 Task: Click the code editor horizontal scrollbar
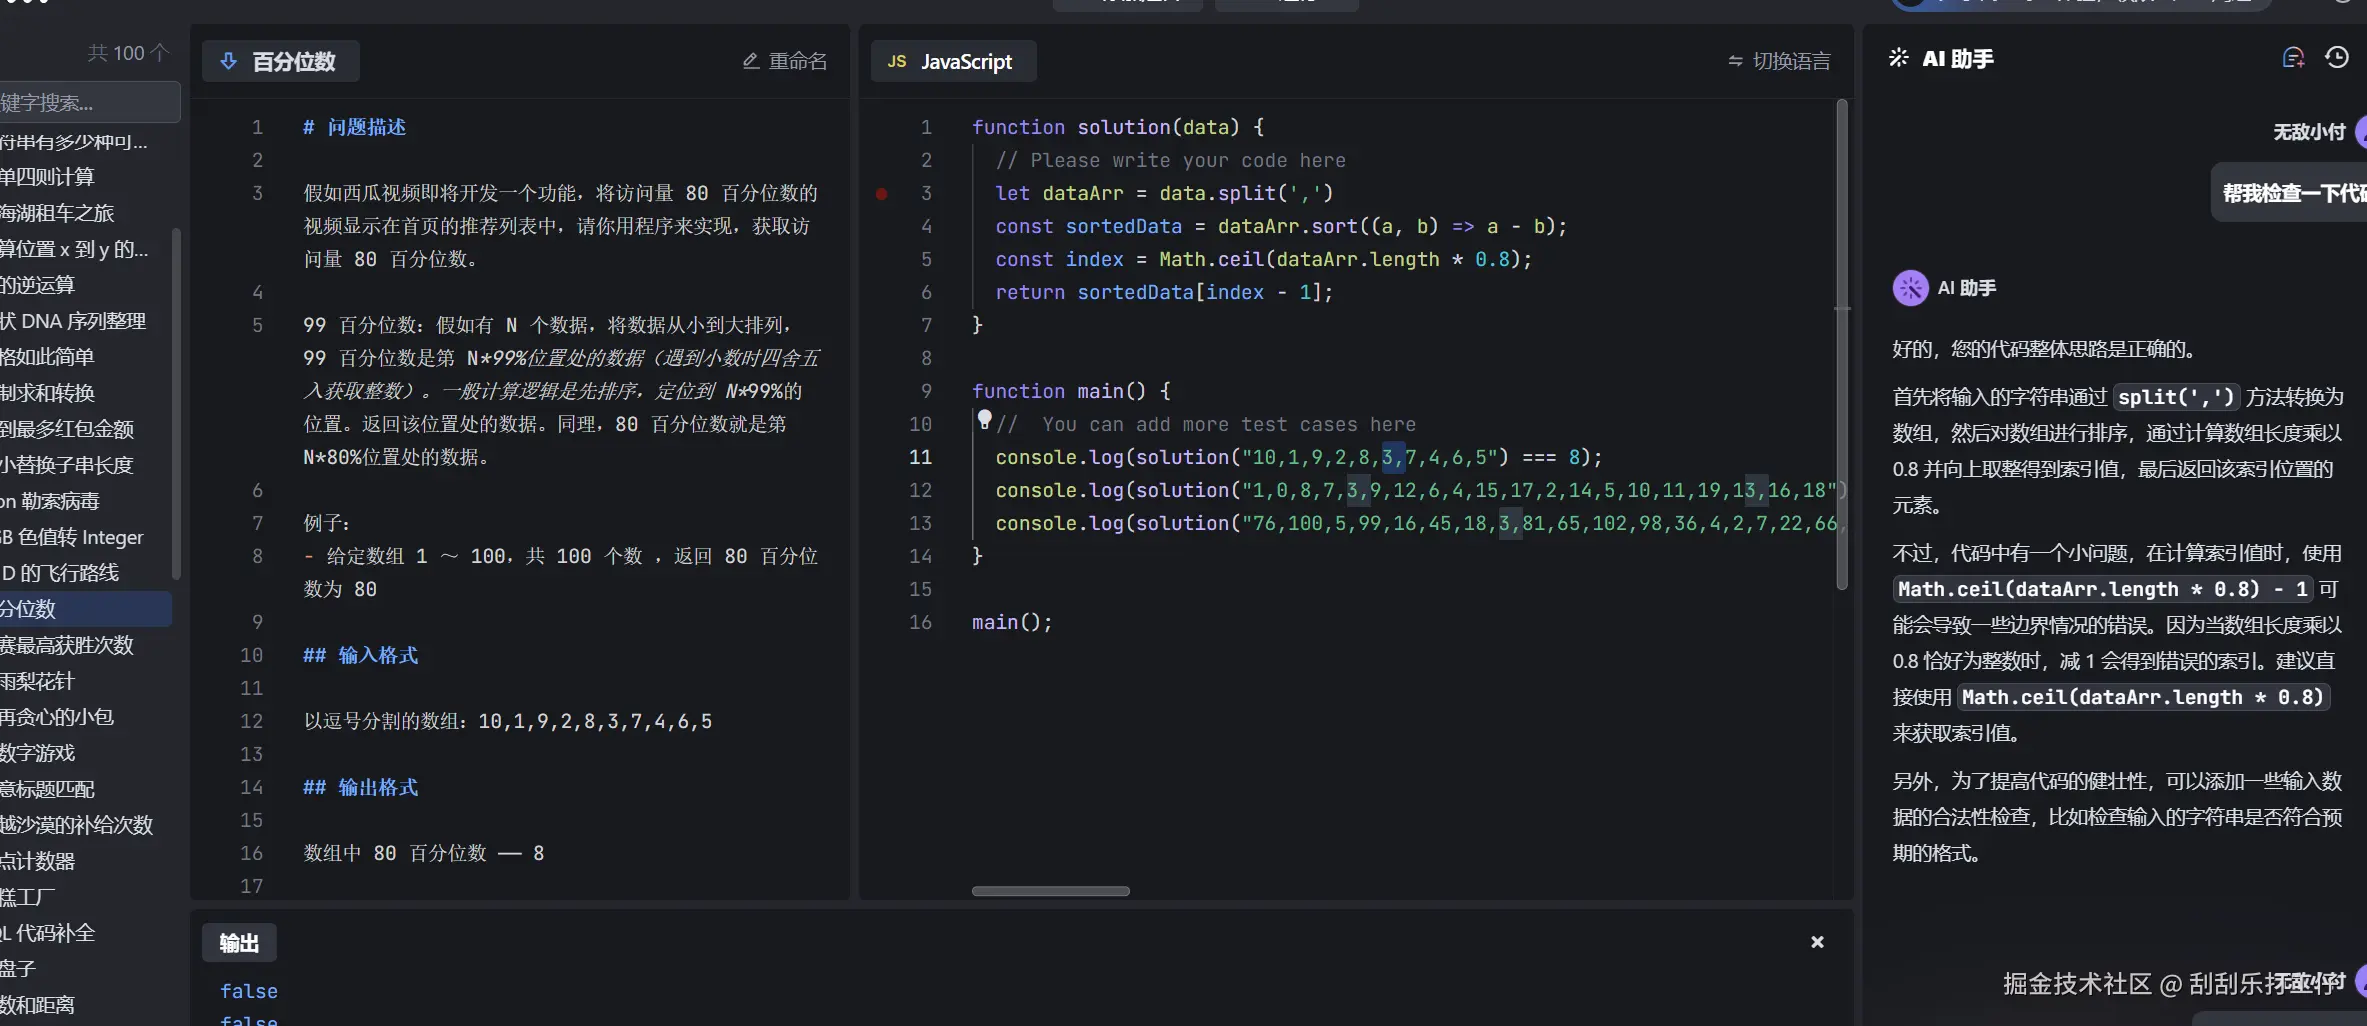[1050, 891]
